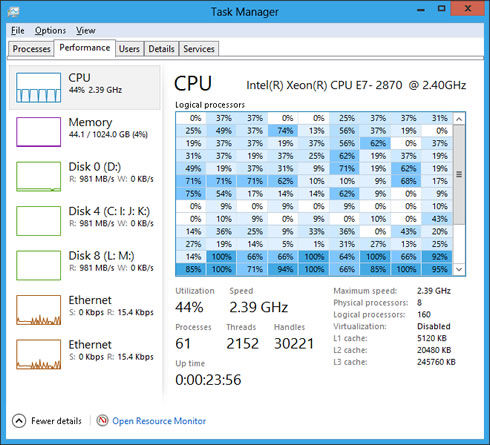490x445 pixels.
Task: Click the scrollbar down arrow in logical processors
Action: (x=459, y=269)
